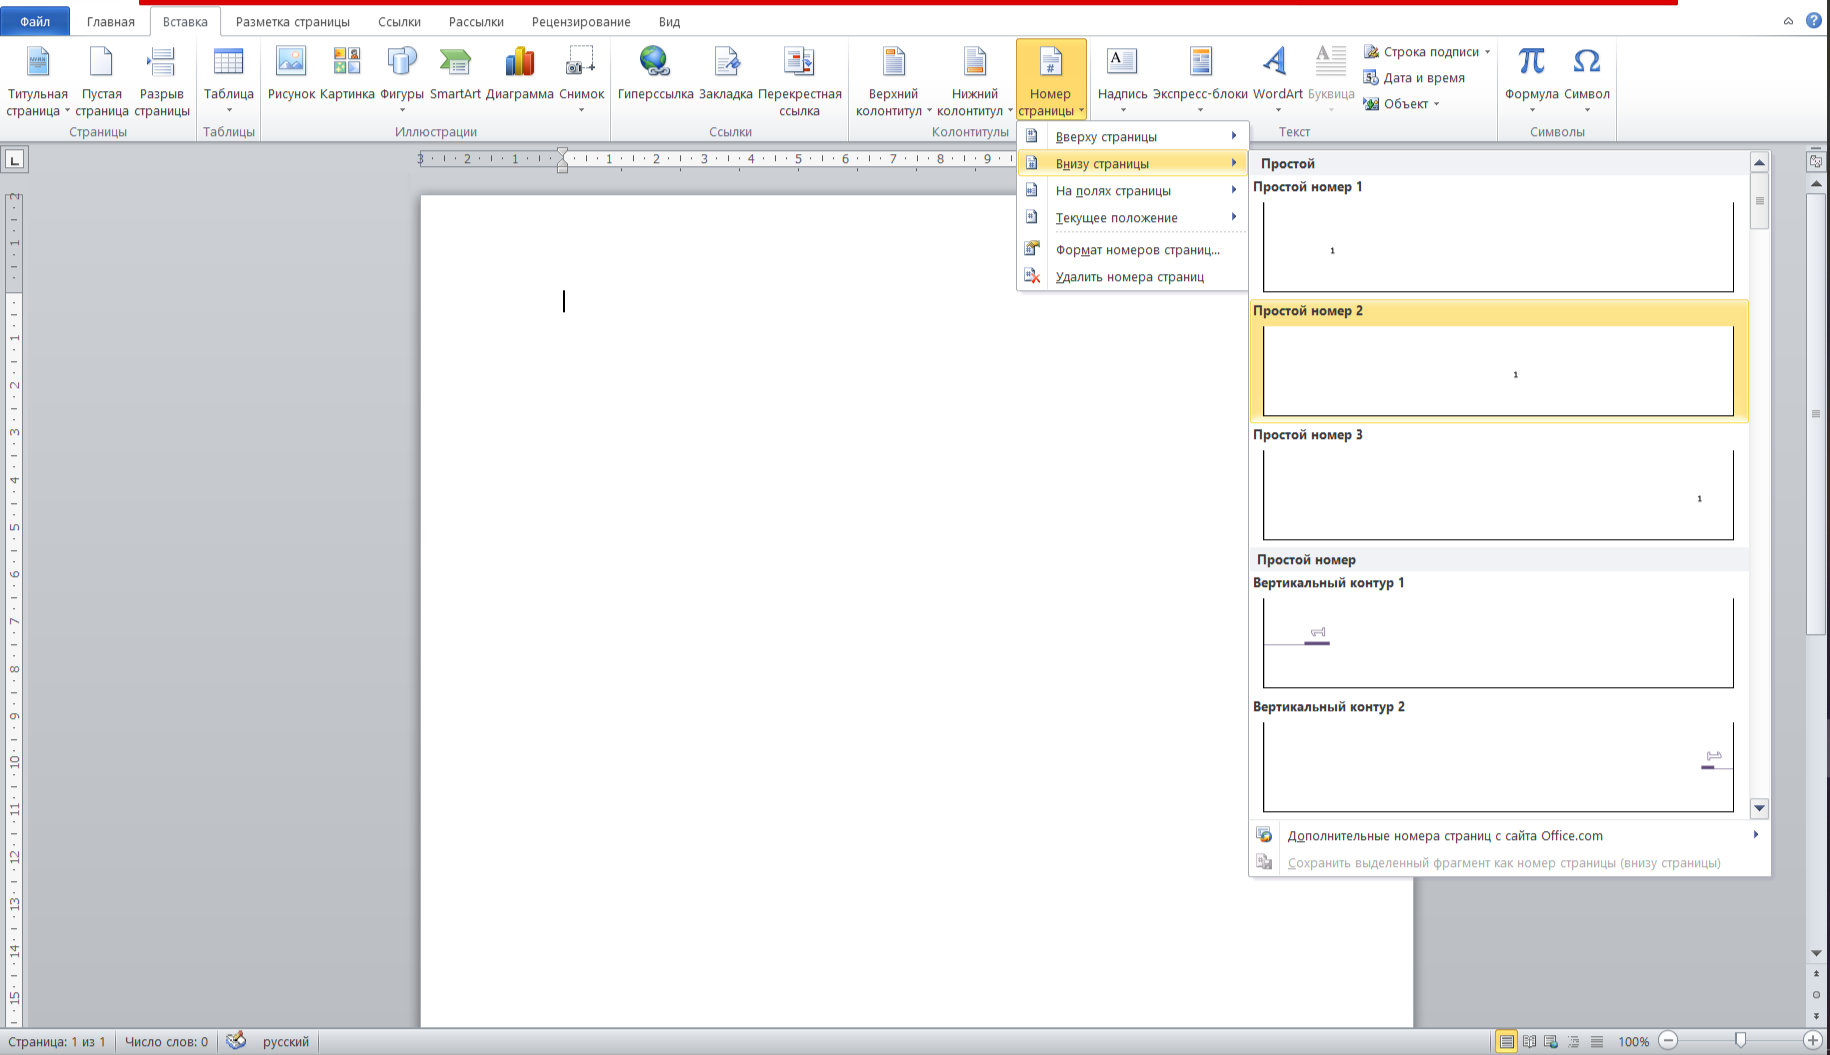The image size is (1830, 1055).
Task: Click the Гиперссылка hyperlink icon
Action: (655, 74)
